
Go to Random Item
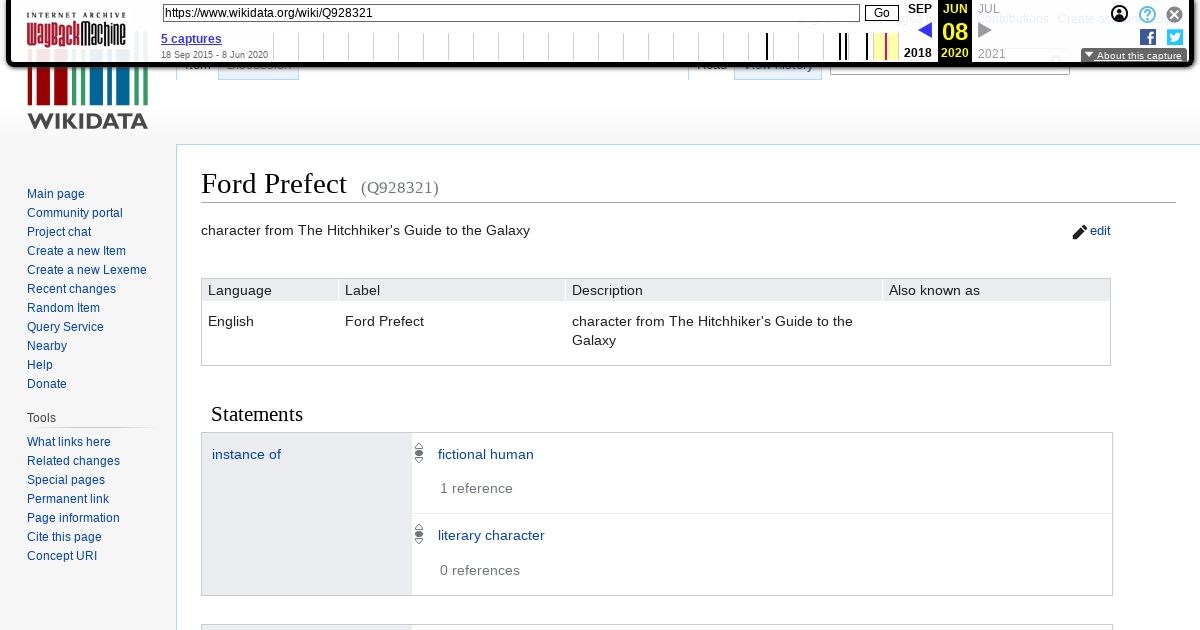point(63,308)
